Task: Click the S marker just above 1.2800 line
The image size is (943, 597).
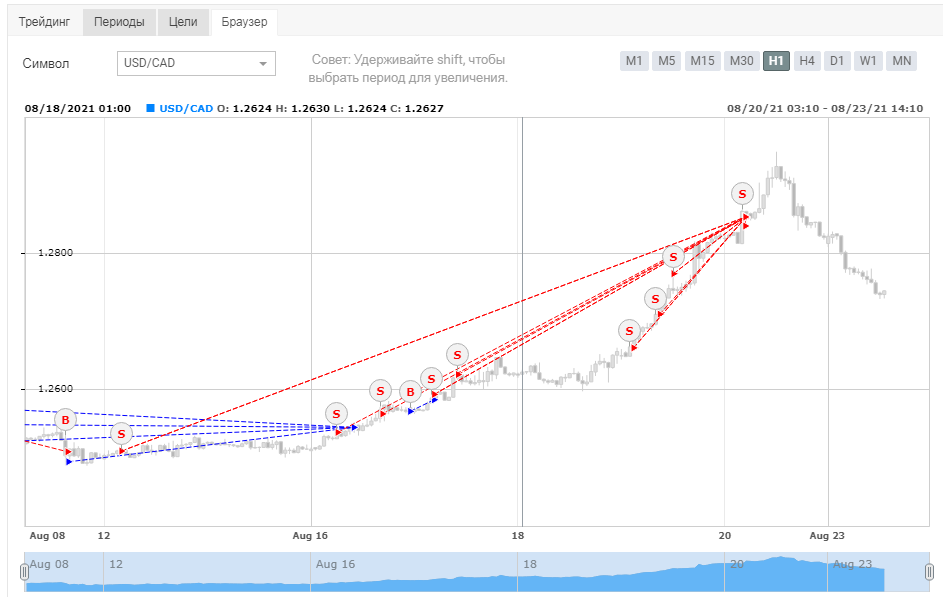Action: coord(674,257)
